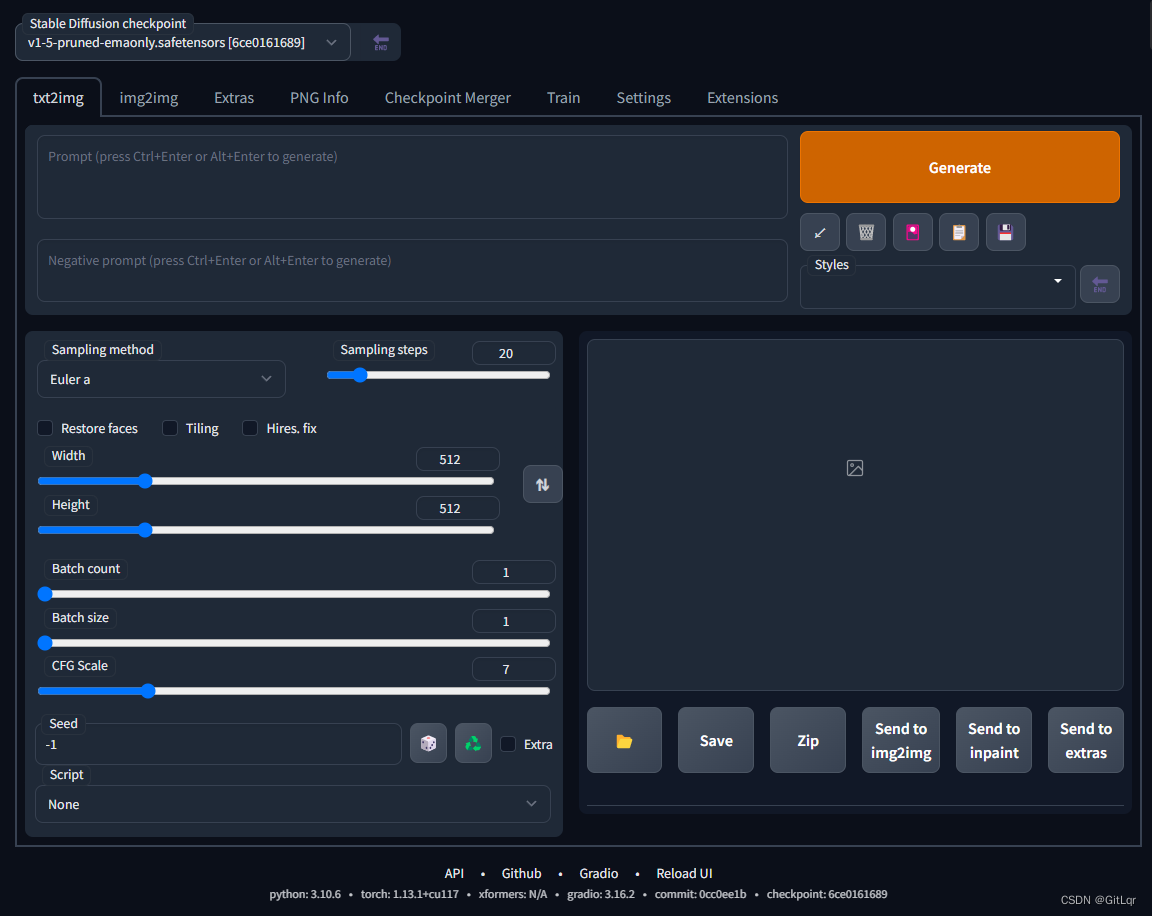Open the Train tab
The width and height of the screenshot is (1152, 916).
coord(564,98)
